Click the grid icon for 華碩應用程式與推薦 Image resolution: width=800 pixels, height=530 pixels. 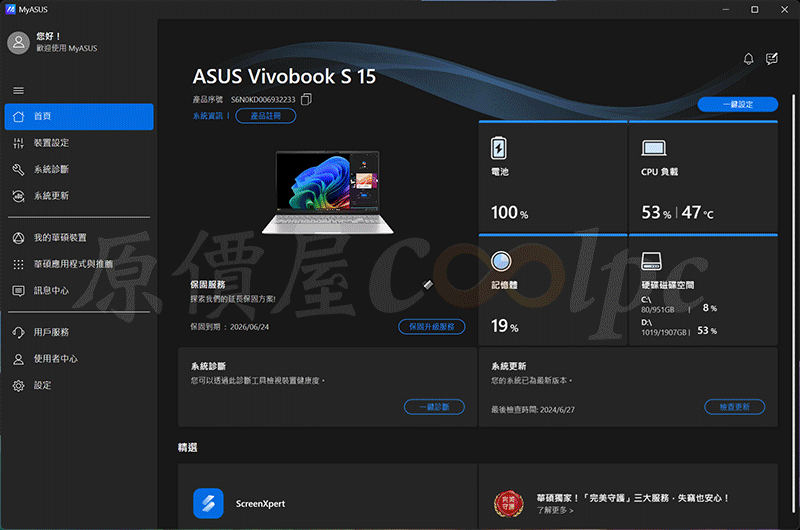[x=18, y=264]
